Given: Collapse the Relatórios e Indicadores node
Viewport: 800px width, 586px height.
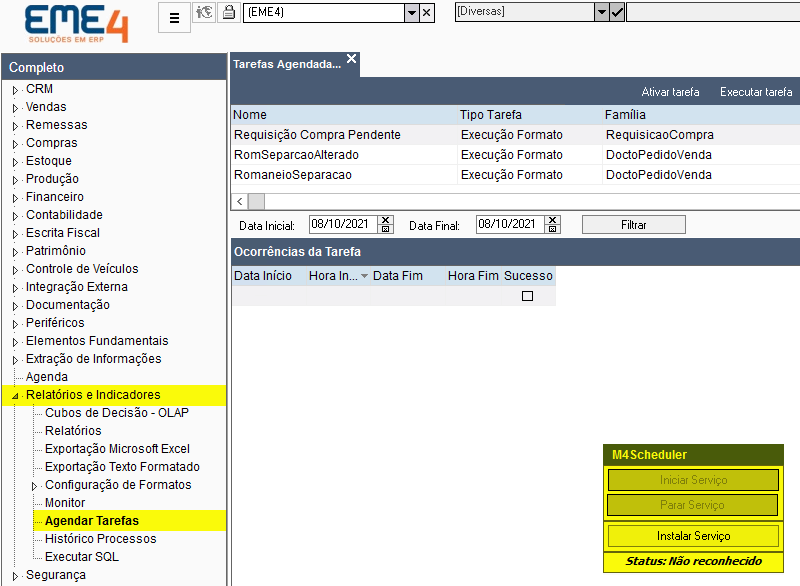Looking at the screenshot, I should click(x=15, y=396).
